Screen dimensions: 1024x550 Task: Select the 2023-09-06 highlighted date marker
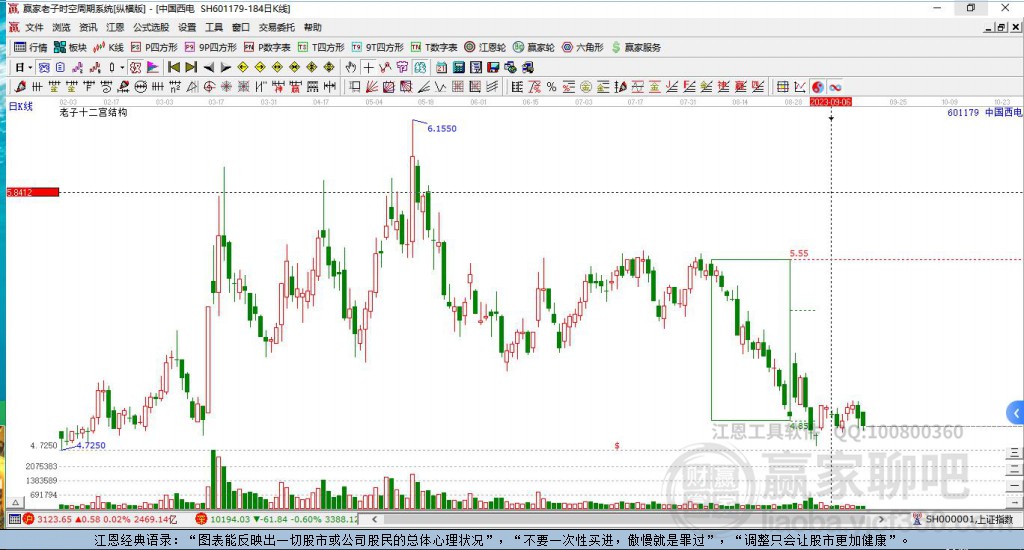click(831, 102)
